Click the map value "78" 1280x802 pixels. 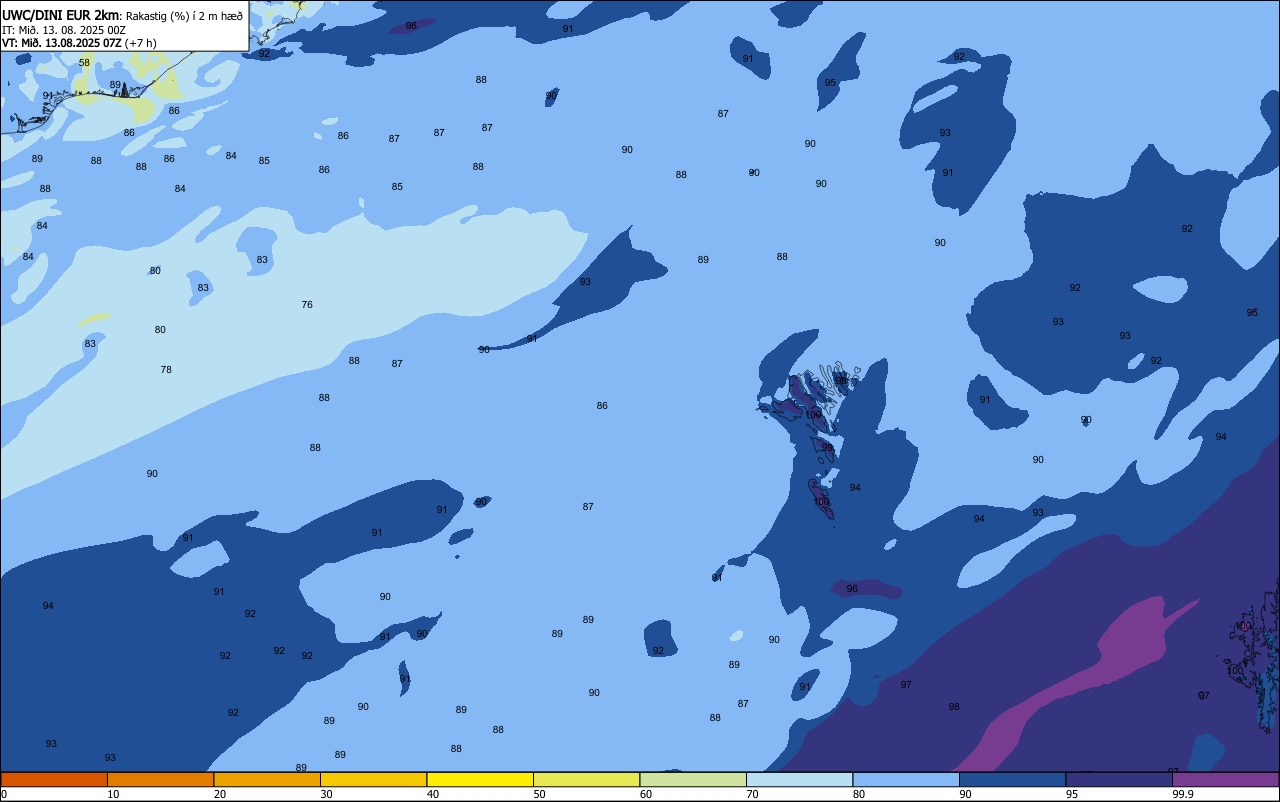pyautogui.click(x=166, y=370)
